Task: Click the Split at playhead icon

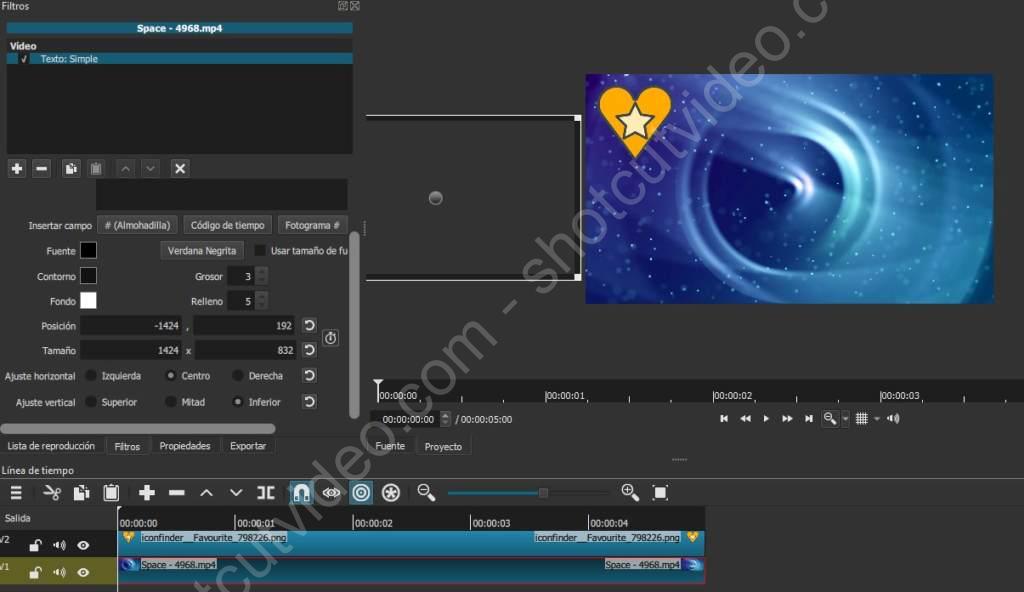Action: point(266,492)
